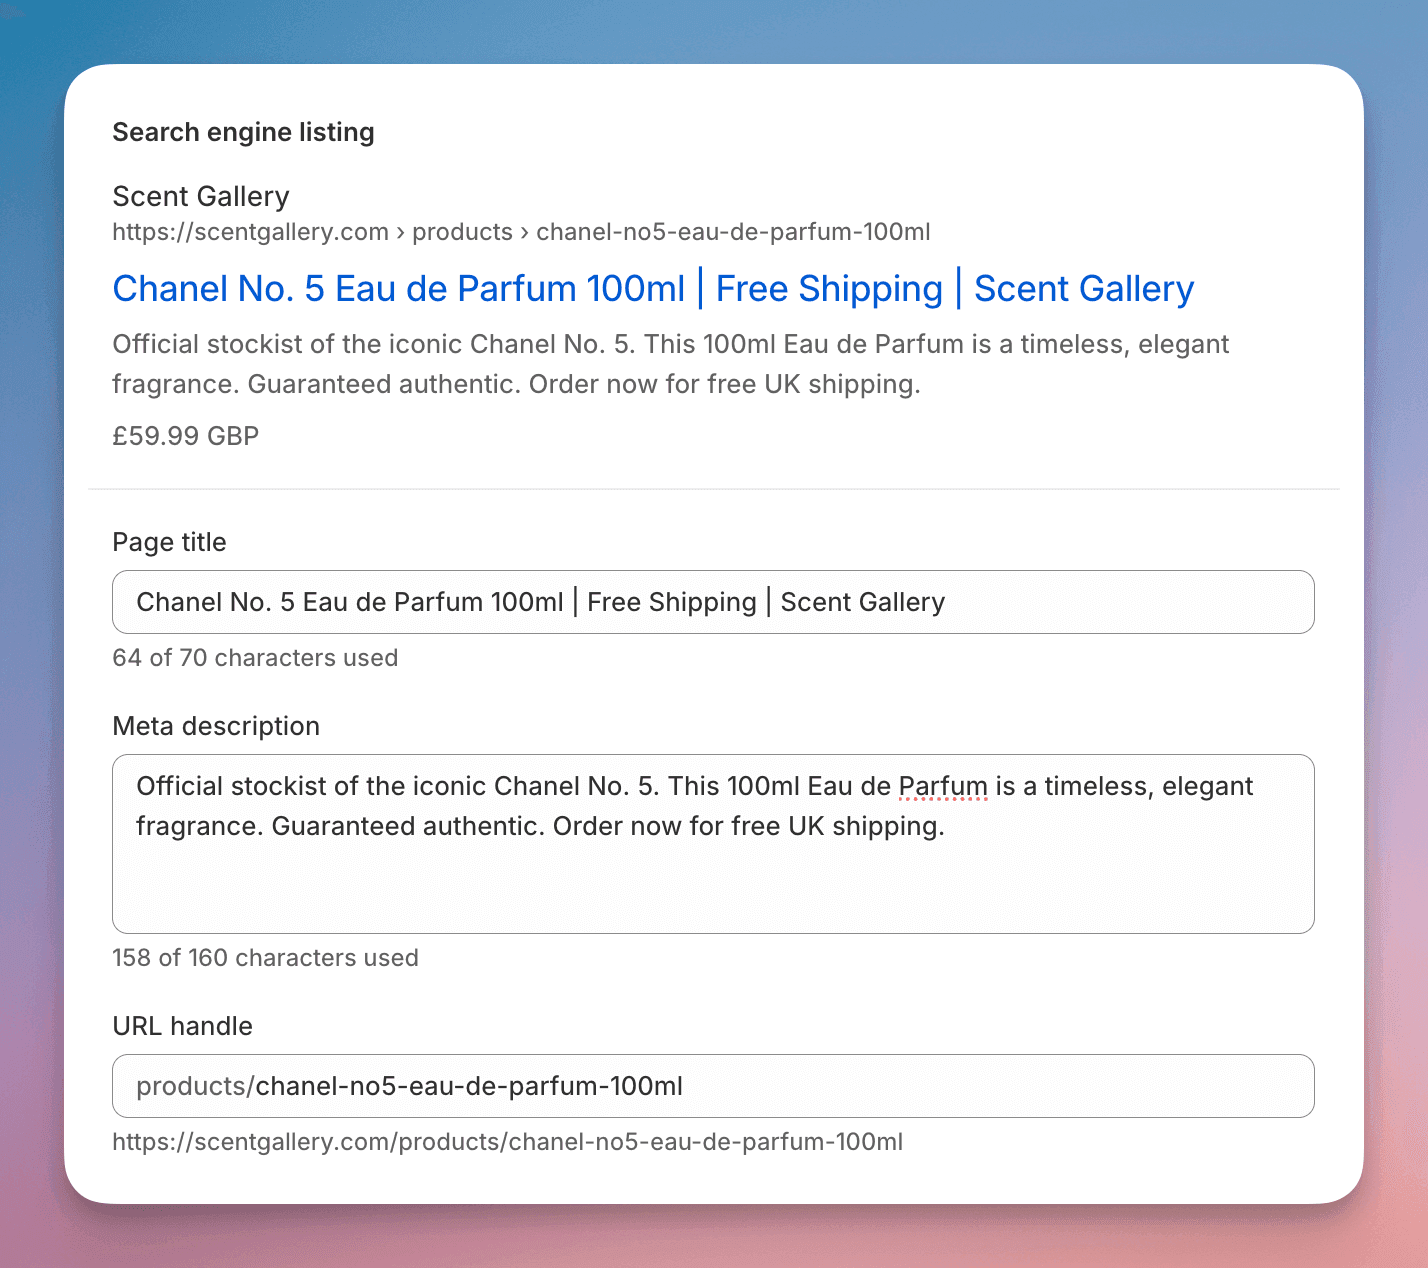
Task: Click the meta description preview snippet text
Action: (670, 363)
